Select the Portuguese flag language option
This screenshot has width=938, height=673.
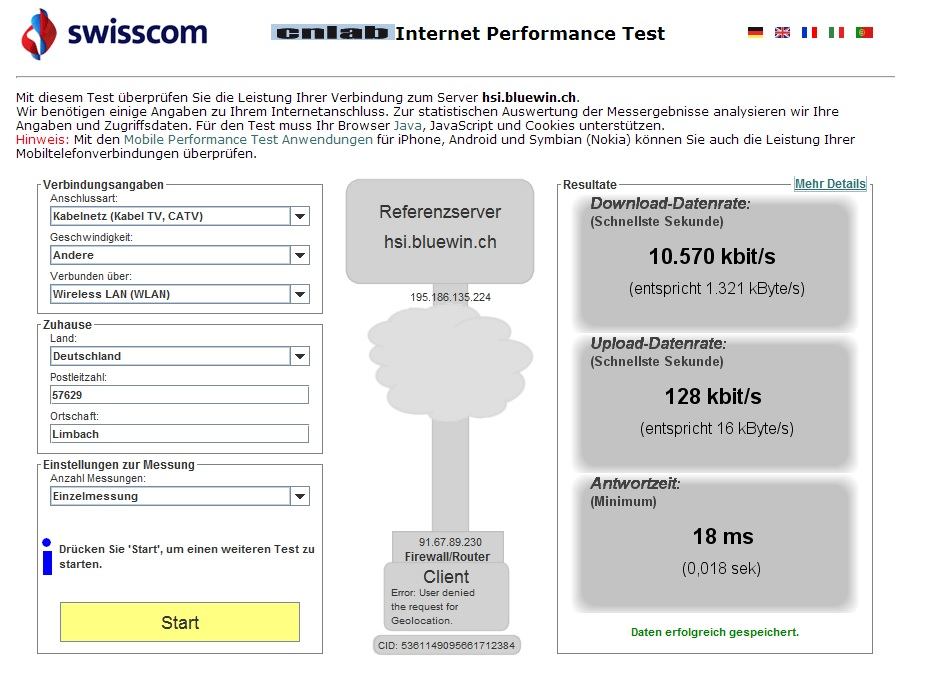[x=864, y=32]
